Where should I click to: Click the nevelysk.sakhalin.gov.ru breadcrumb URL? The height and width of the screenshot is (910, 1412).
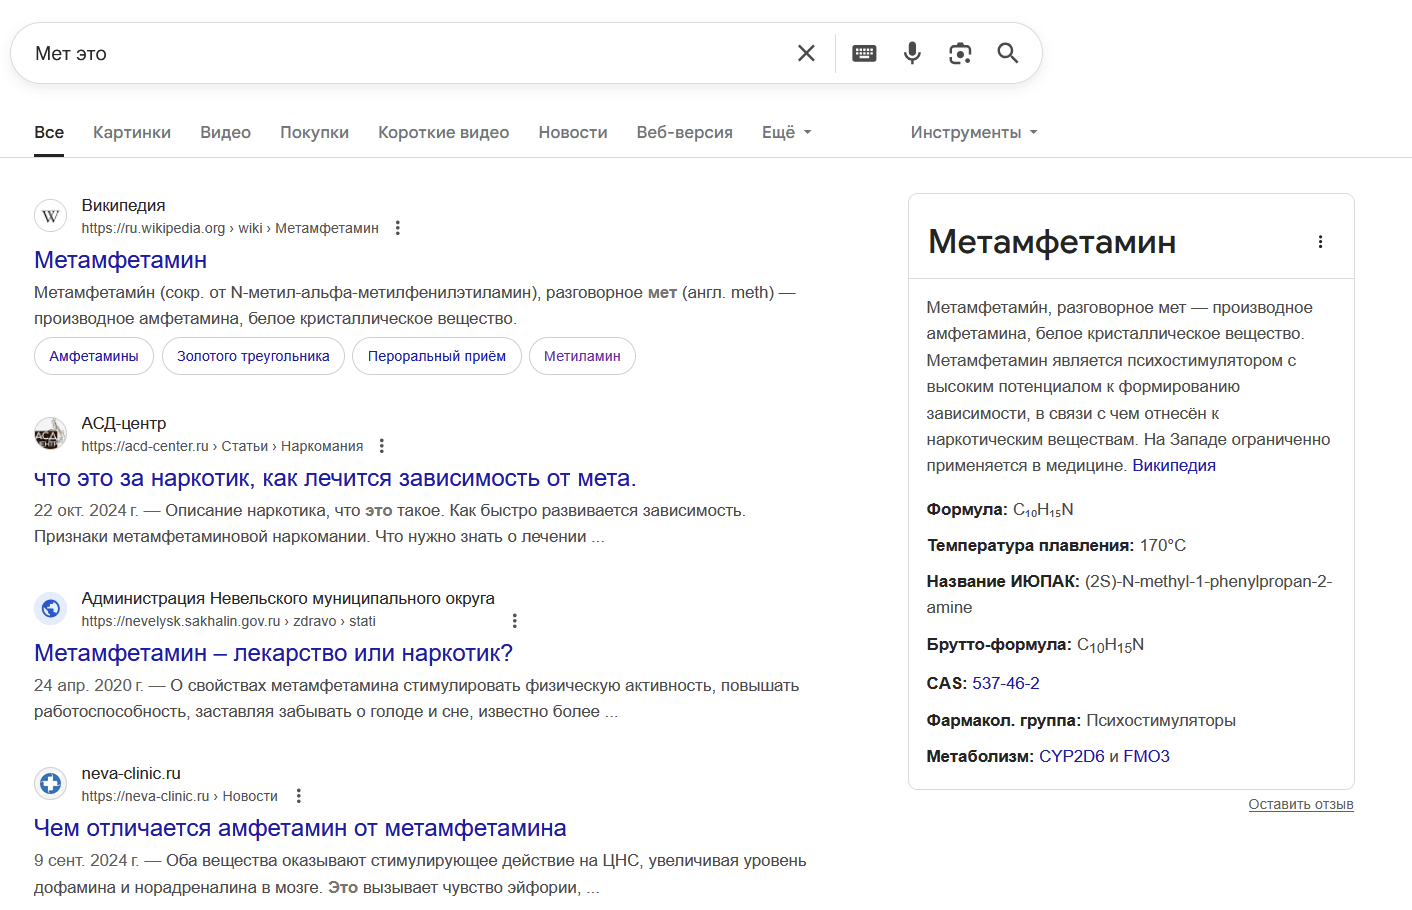click(228, 621)
